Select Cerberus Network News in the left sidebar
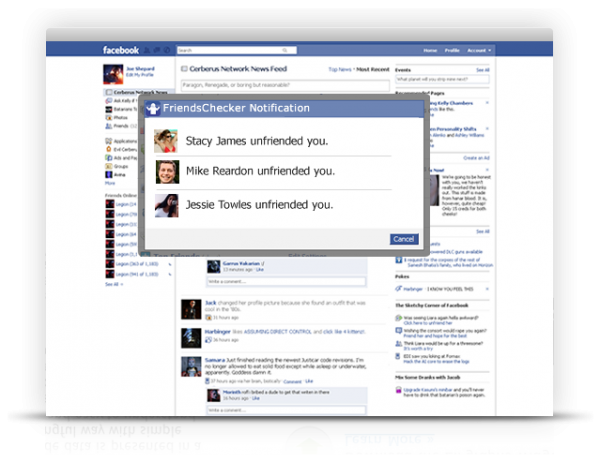600x461 pixels. point(139,92)
